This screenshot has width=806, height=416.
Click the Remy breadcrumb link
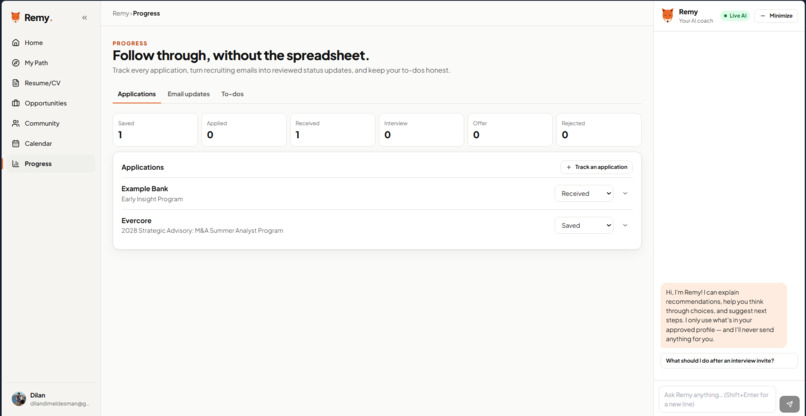pos(121,13)
